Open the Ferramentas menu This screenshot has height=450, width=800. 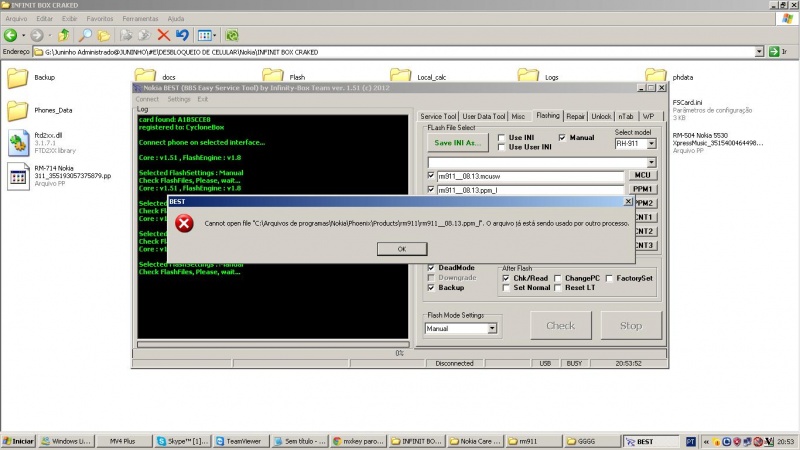click(x=140, y=18)
